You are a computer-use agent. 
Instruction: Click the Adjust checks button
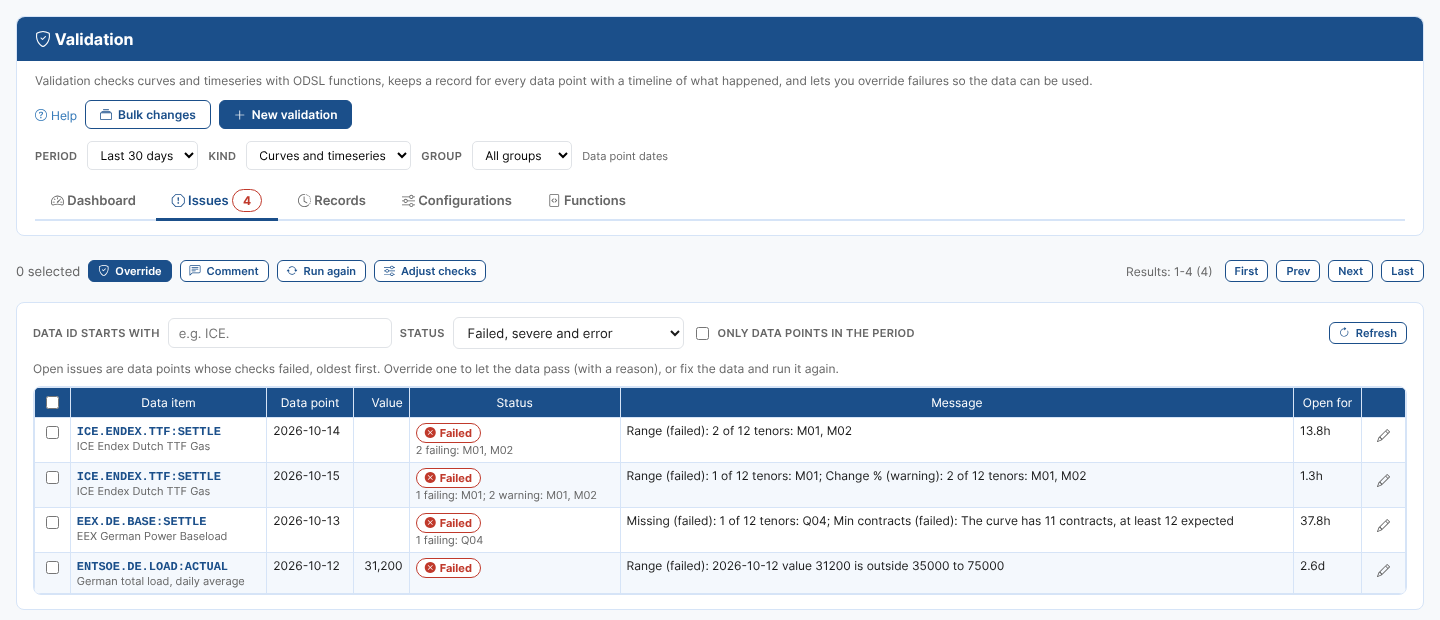[x=430, y=271]
